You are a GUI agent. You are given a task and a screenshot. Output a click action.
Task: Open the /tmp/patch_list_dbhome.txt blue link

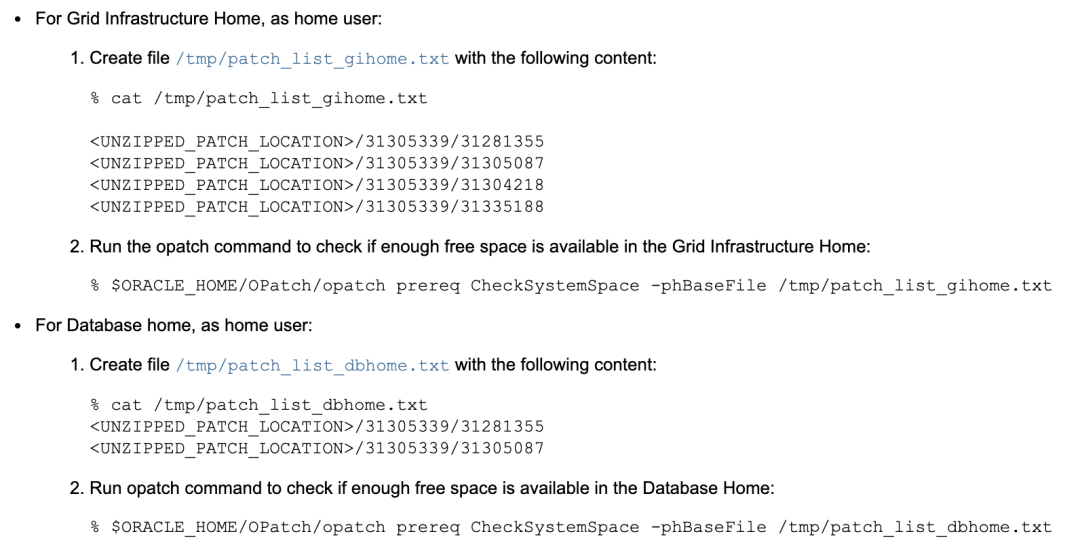point(312,365)
